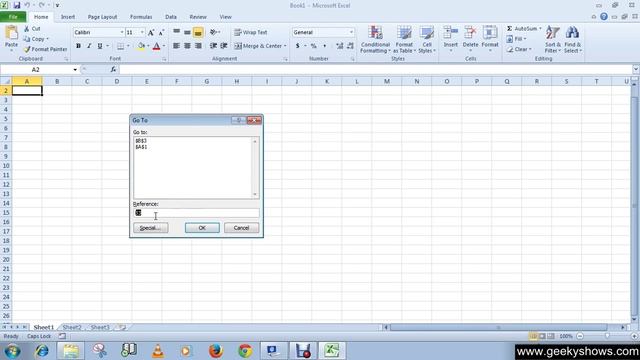Open Sort & Filter menu
640x360 pixels.
pyautogui.click(x=553, y=39)
